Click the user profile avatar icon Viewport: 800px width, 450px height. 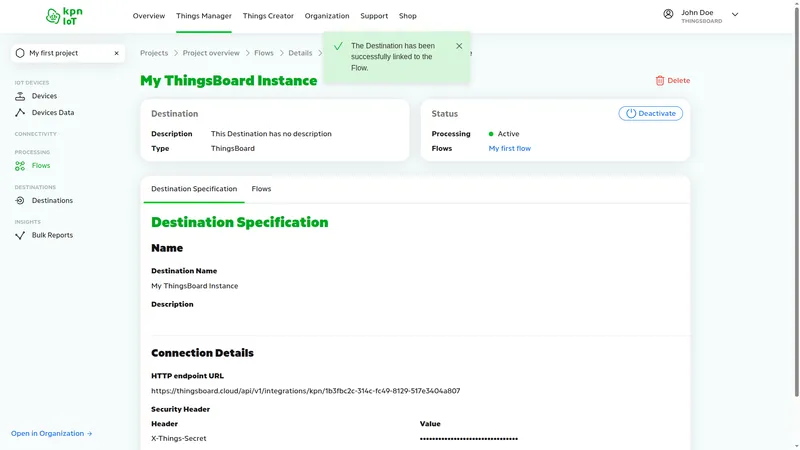pyautogui.click(x=668, y=14)
